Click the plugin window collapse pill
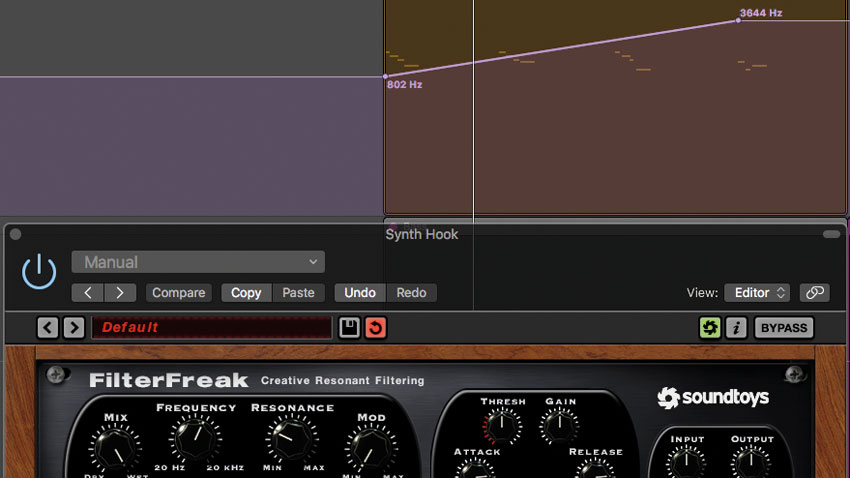This screenshot has width=850, height=478. tap(831, 234)
